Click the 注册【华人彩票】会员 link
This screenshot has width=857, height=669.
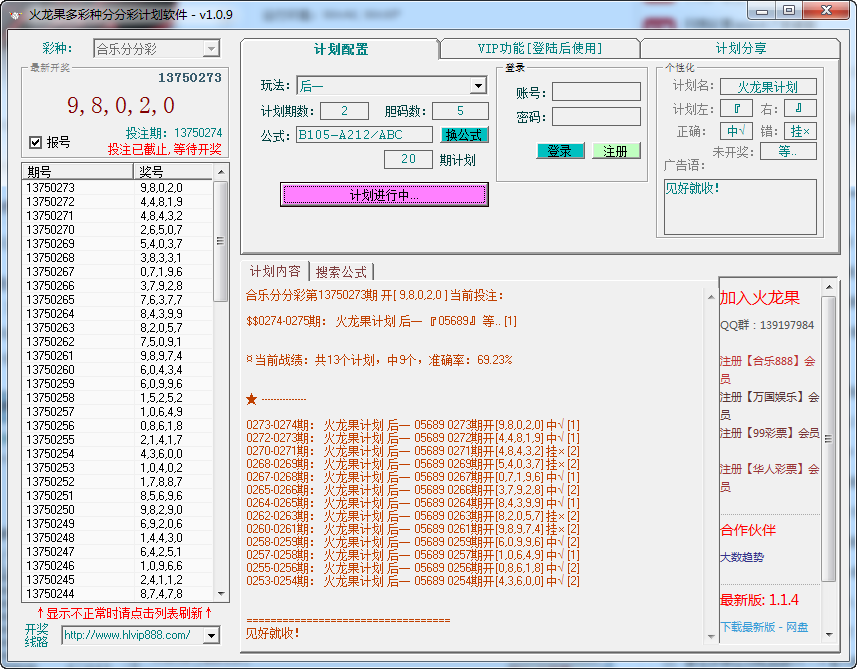pos(769,478)
